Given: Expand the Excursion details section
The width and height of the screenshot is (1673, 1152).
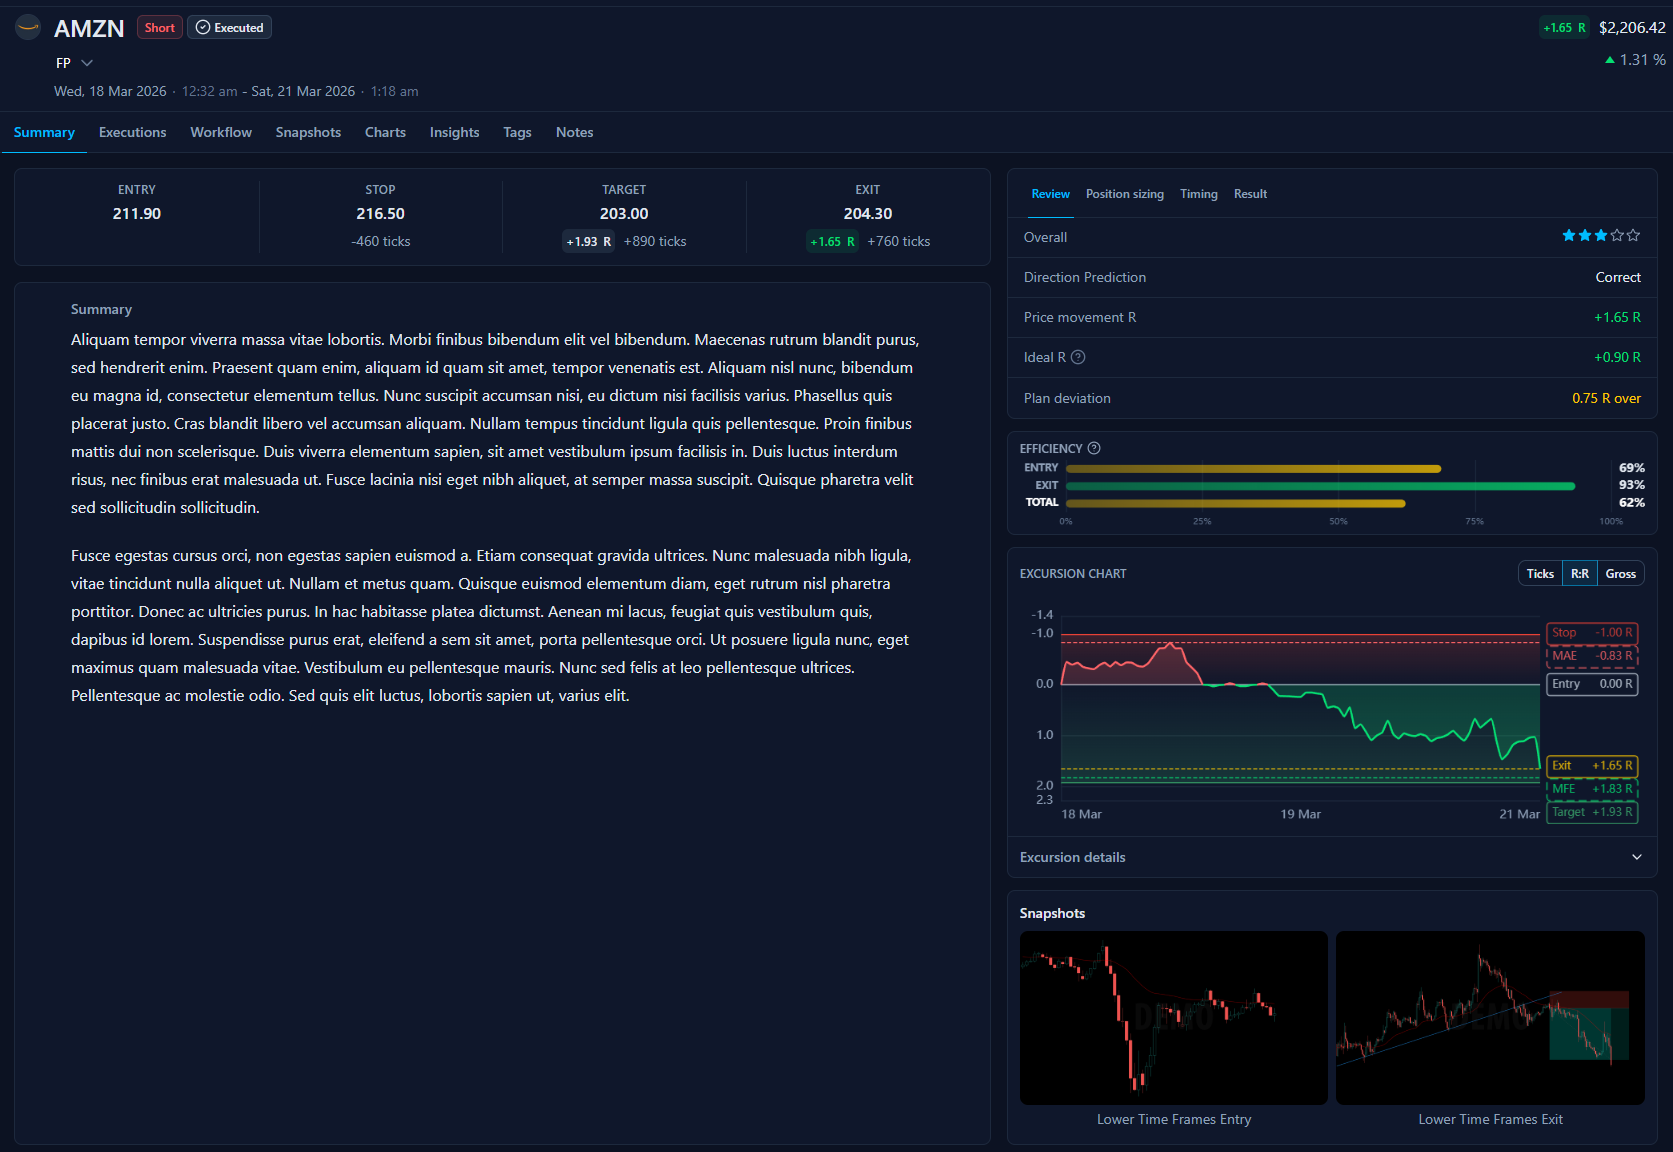Looking at the screenshot, I should point(1332,857).
